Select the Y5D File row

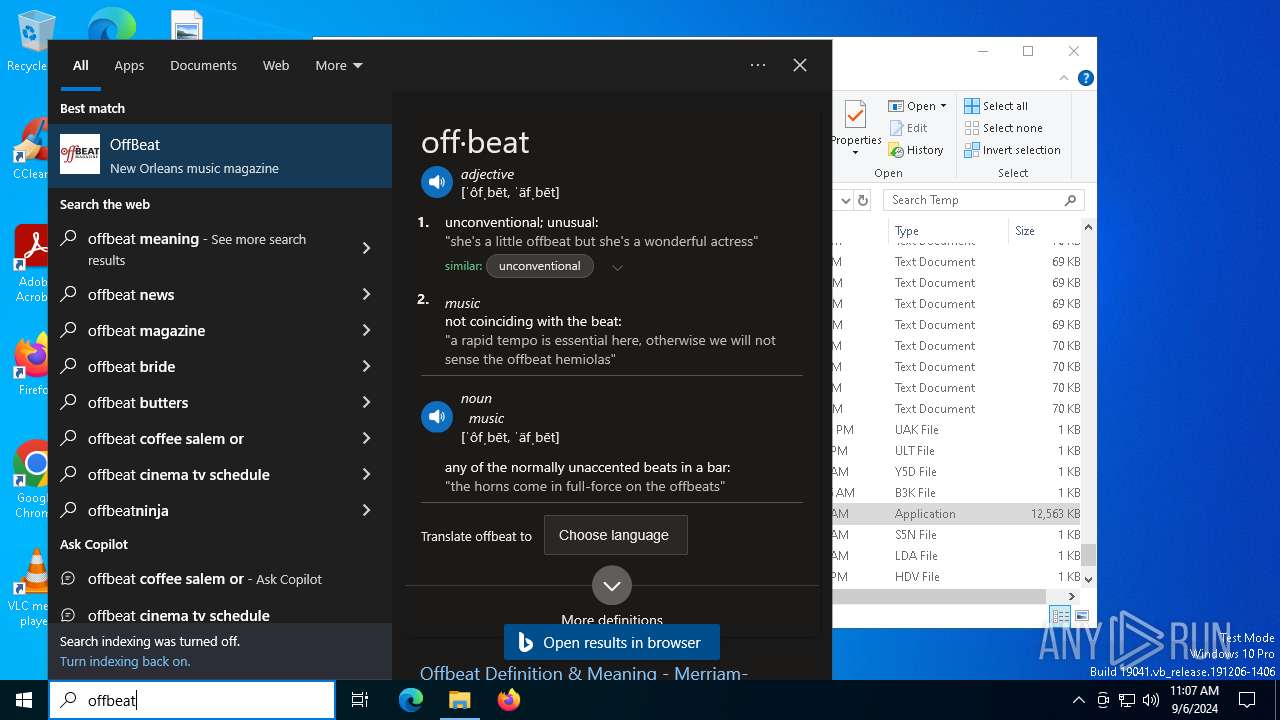(958, 472)
